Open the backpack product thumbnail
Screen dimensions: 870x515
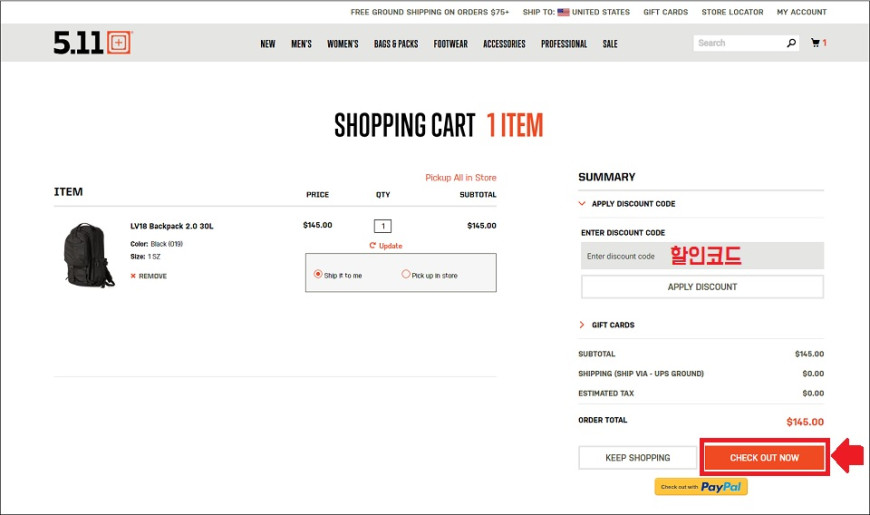pyautogui.click(x=89, y=255)
